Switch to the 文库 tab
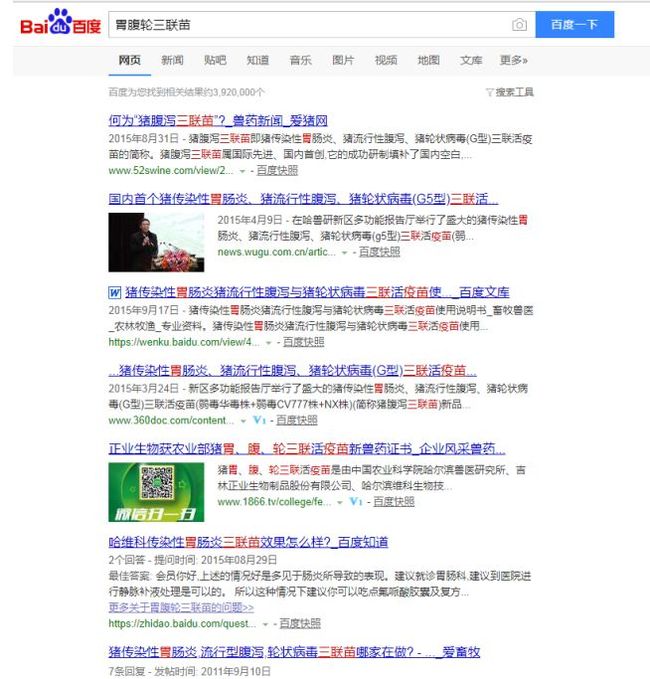The width and height of the screenshot is (650, 679). click(x=471, y=60)
